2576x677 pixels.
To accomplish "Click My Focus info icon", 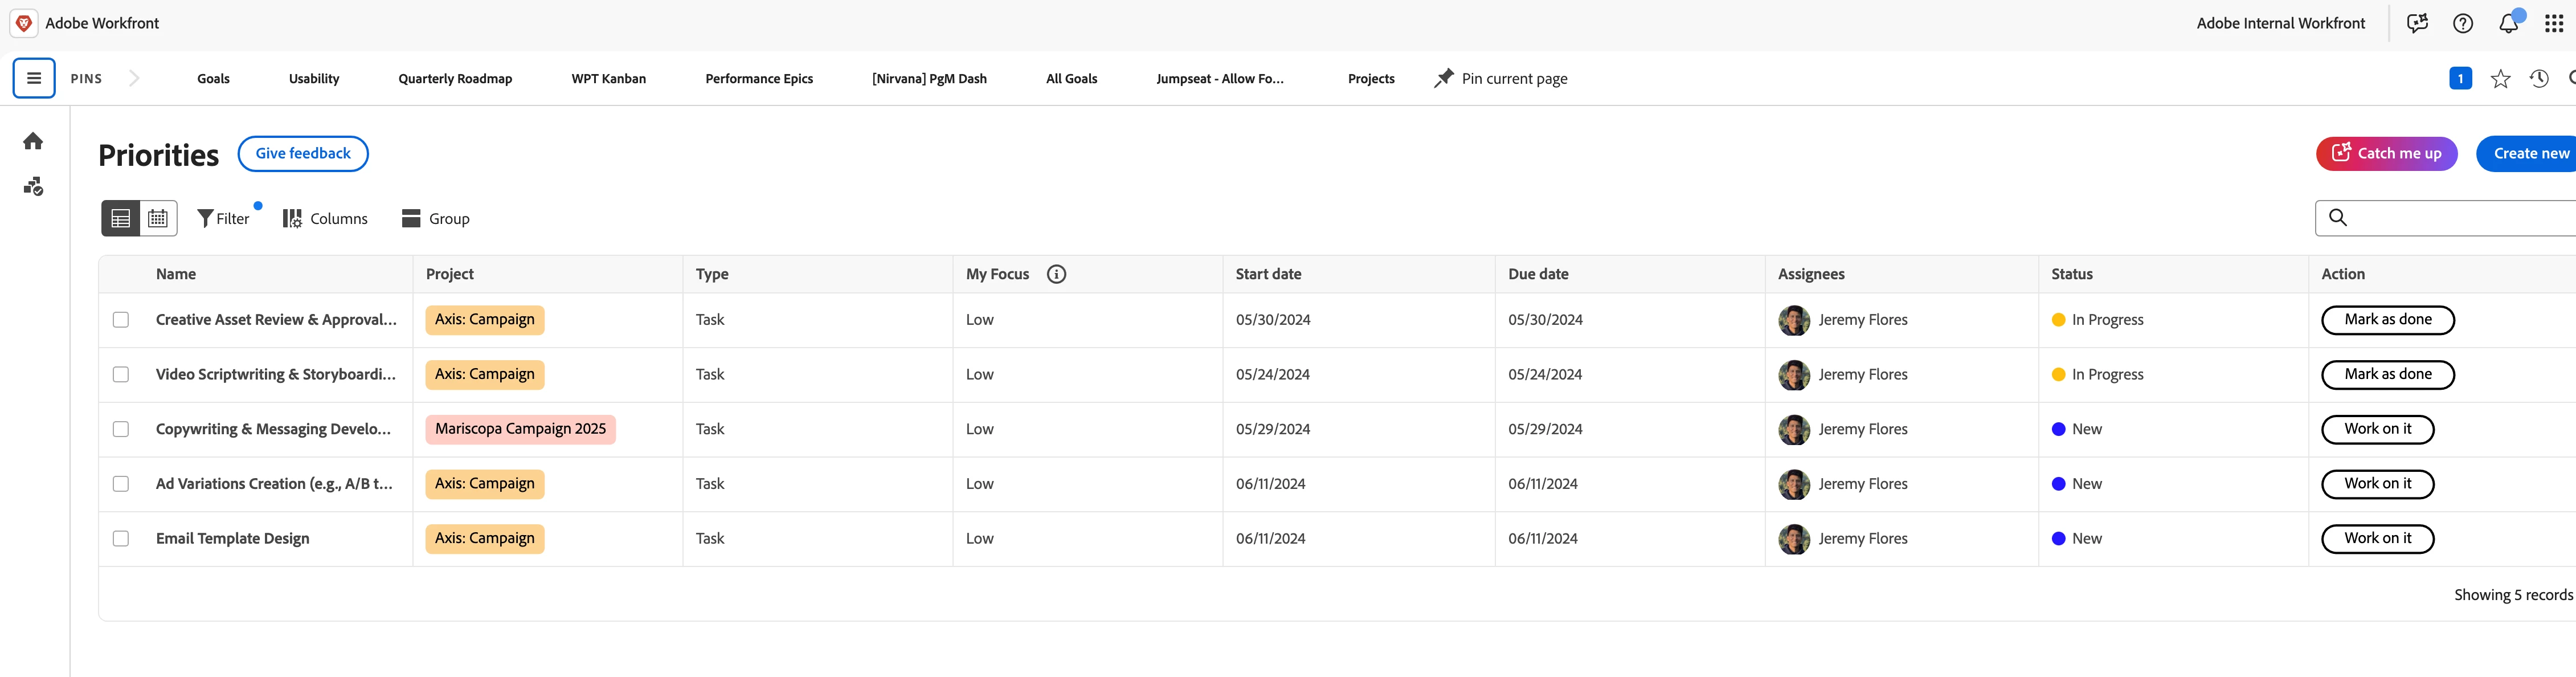I will [1056, 274].
